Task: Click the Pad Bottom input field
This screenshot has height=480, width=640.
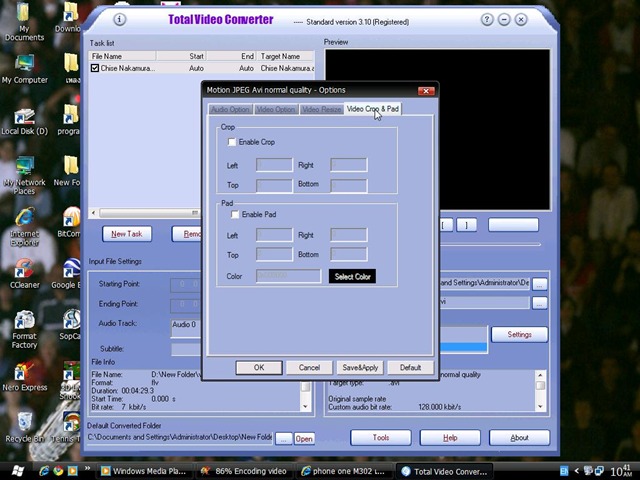Action: [349, 254]
